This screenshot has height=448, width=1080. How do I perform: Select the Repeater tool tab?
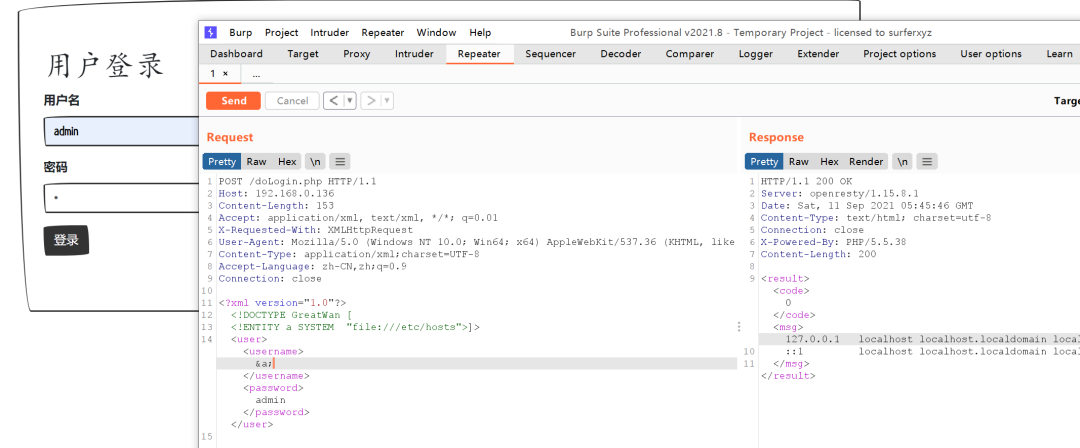click(x=479, y=54)
